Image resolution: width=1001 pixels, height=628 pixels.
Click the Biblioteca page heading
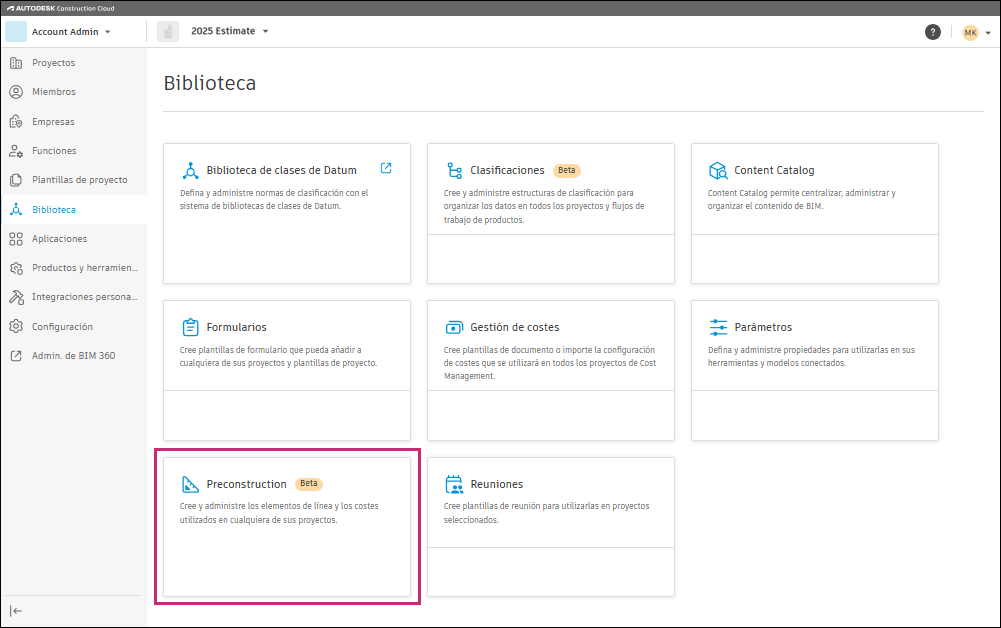coord(210,83)
